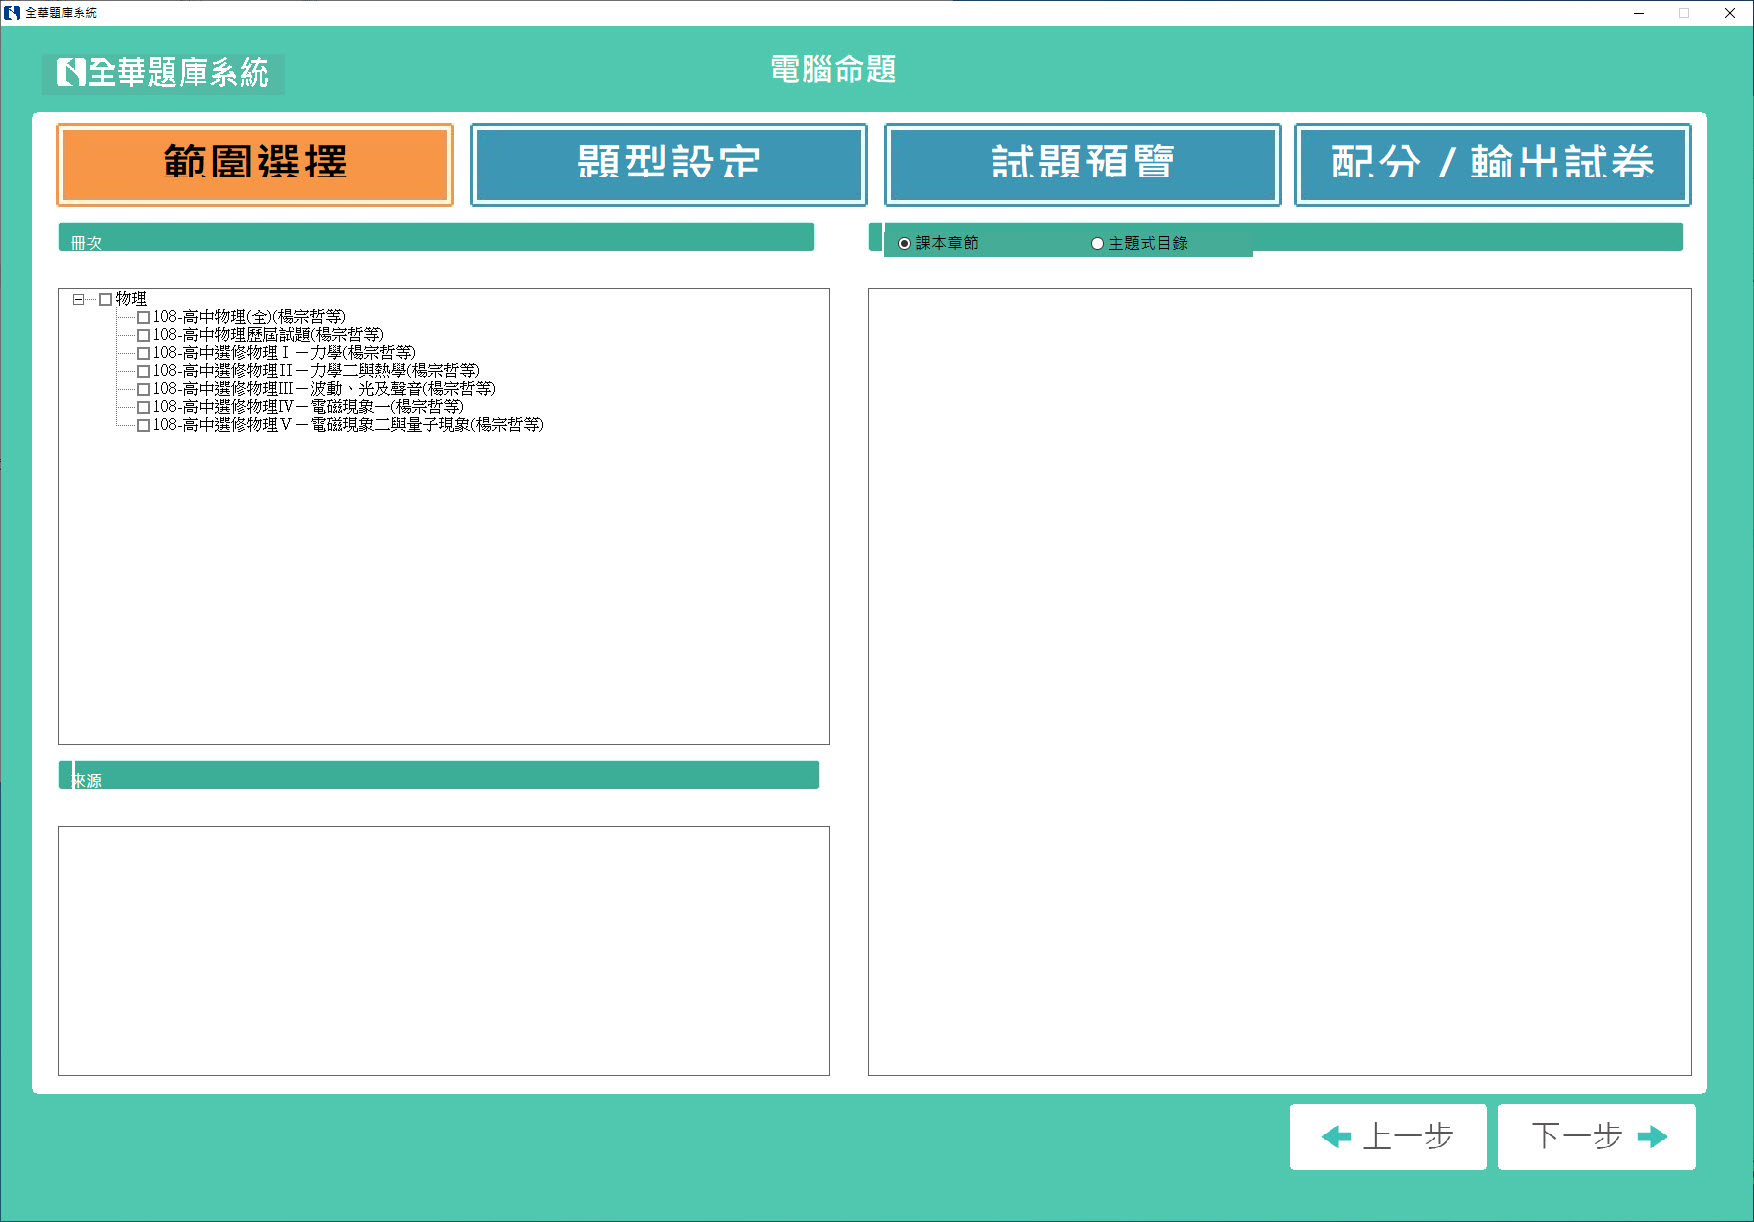Click the 來源 section header
Viewport: 1754px width, 1222px height.
(439, 775)
